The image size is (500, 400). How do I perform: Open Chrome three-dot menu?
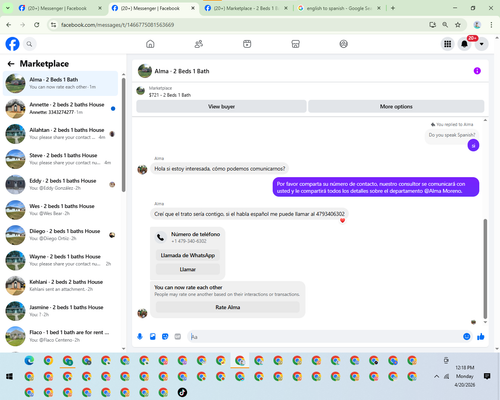coord(491,25)
